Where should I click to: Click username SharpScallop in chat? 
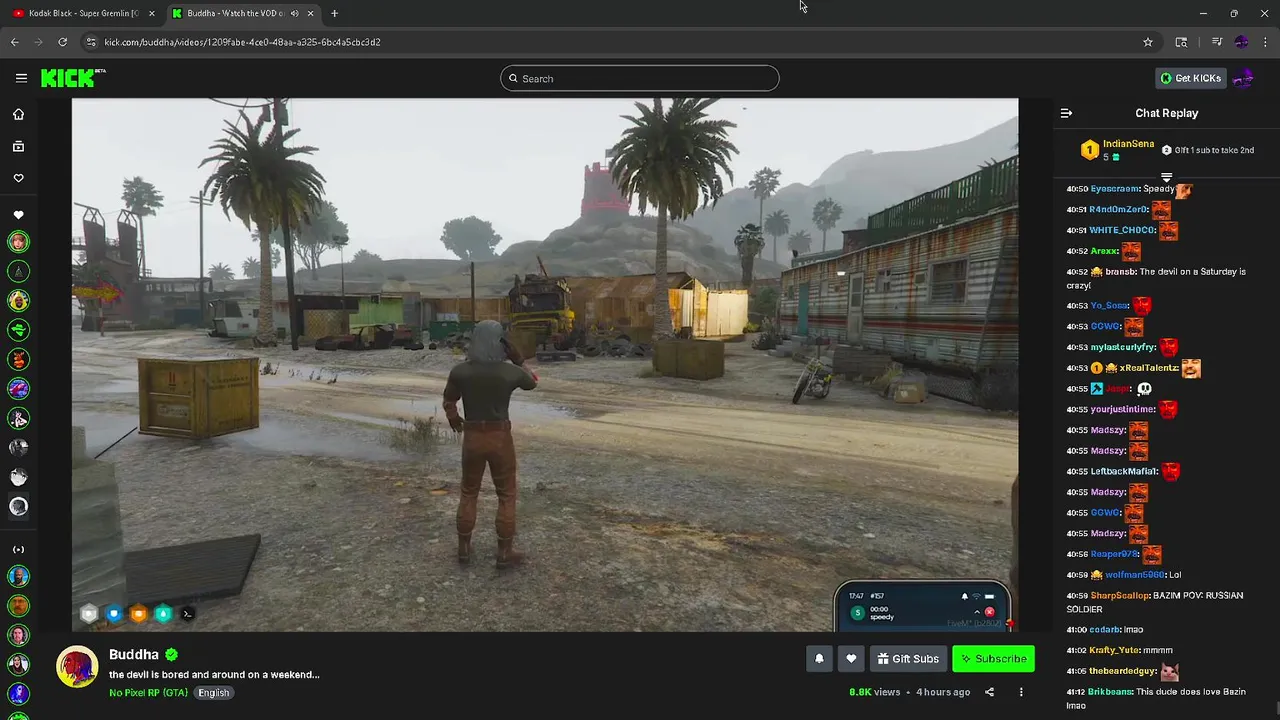(x=1120, y=595)
